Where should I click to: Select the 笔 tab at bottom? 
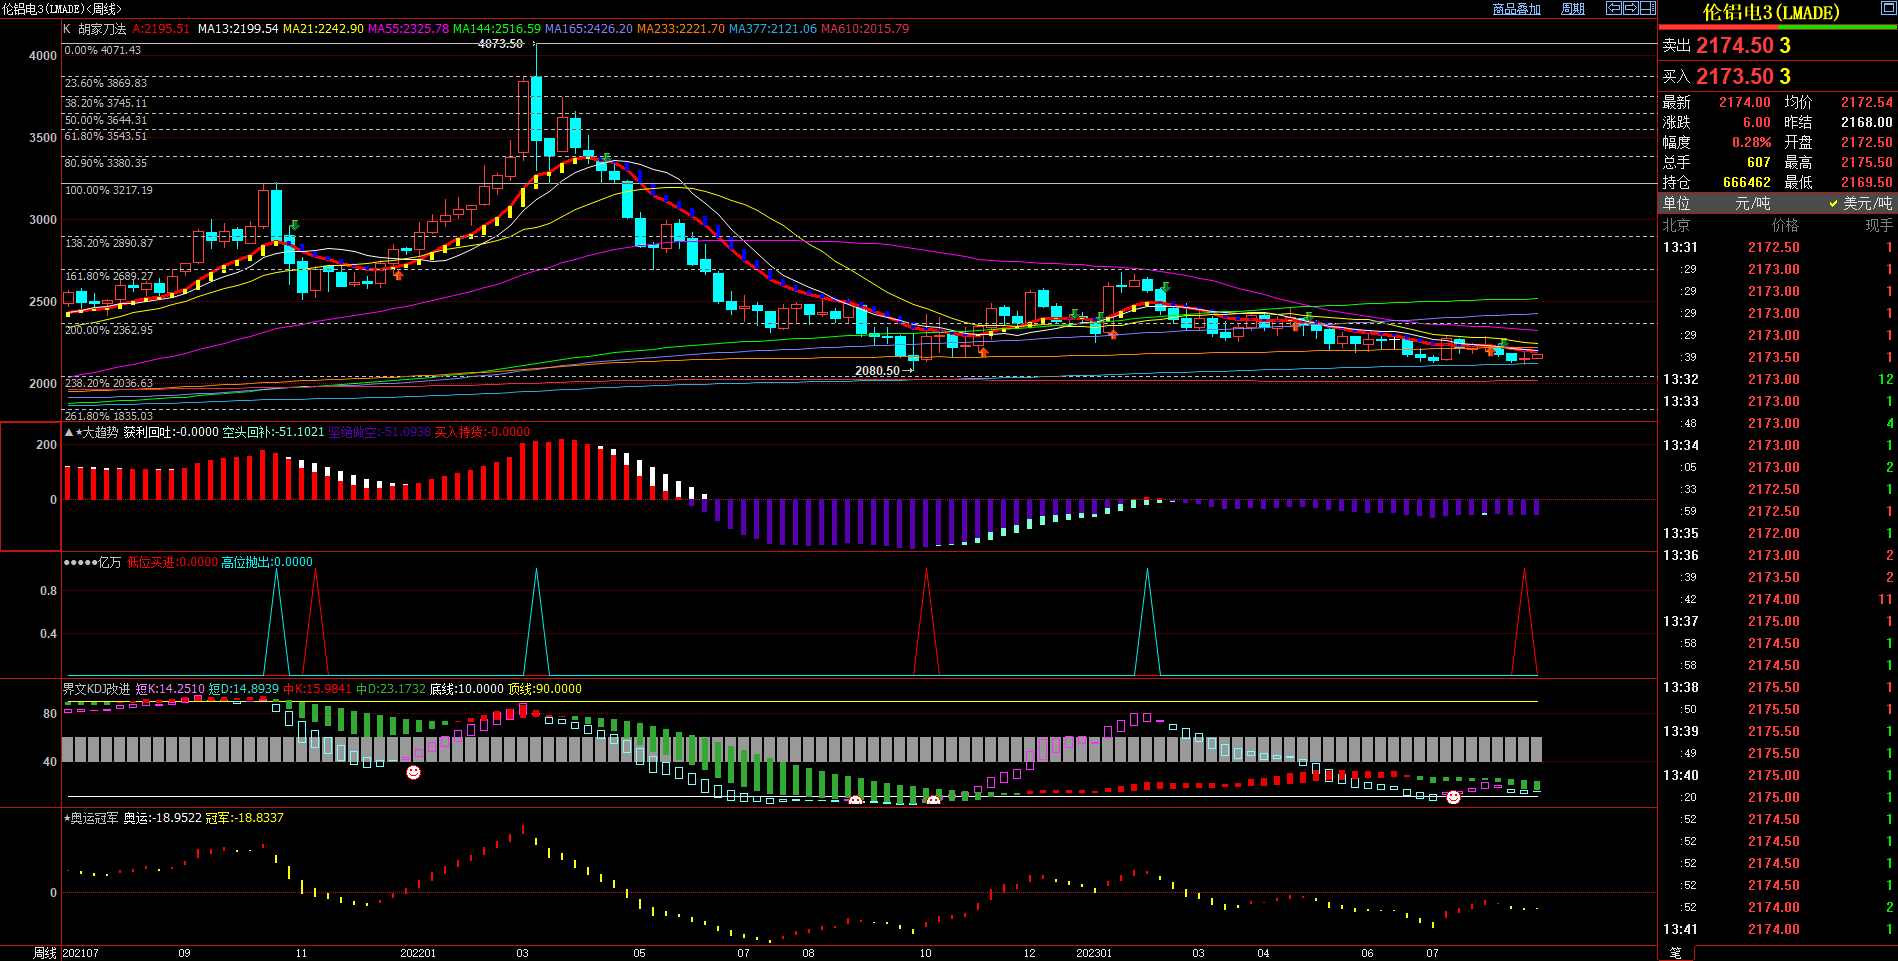(1675, 953)
